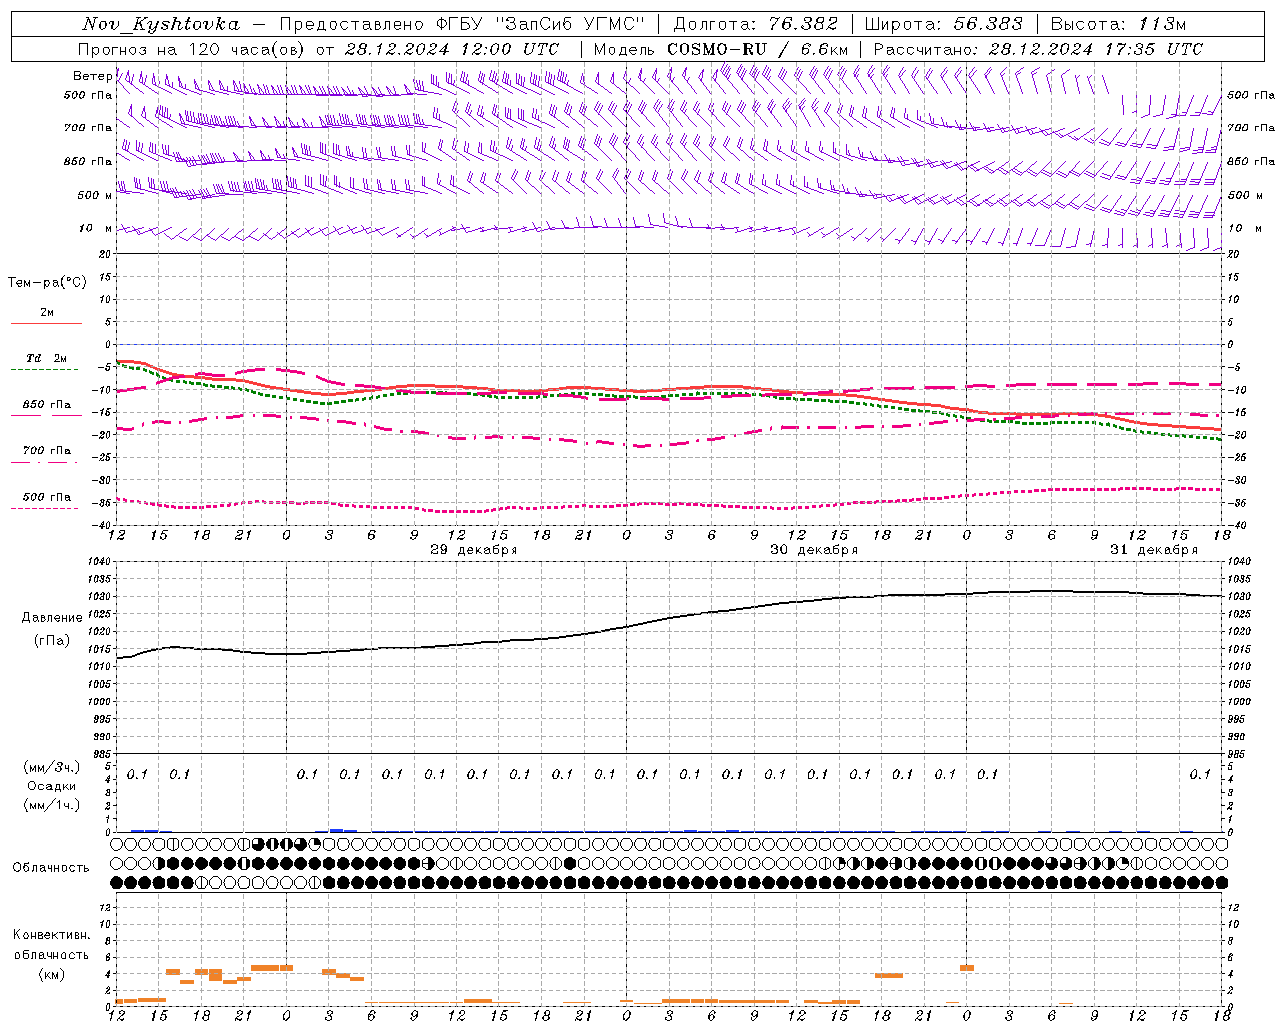Select the Облачность panel label
Viewport: 1280px width, 1024px height.
pyautogui.click(x=51, y=867)
